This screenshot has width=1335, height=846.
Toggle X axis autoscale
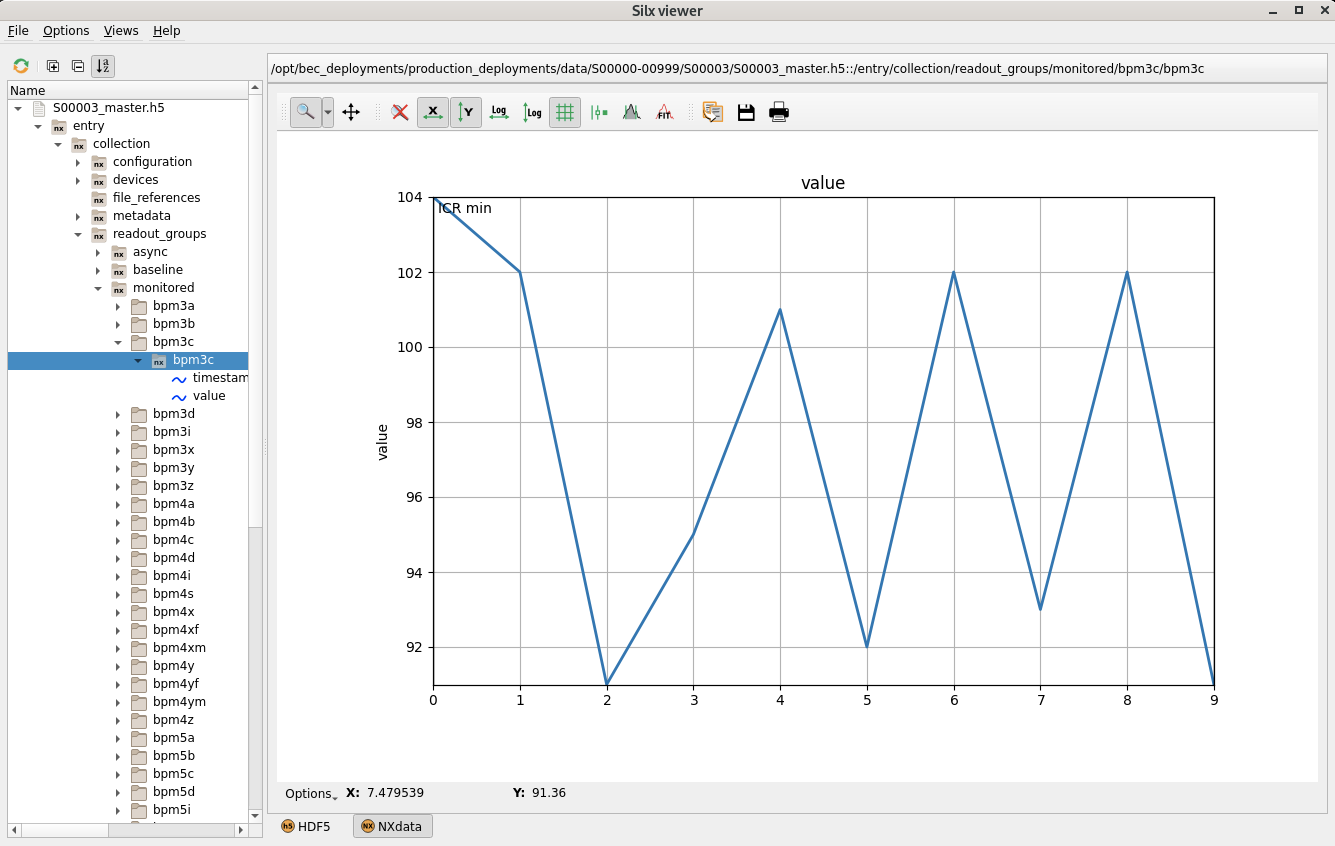click(433, 112)
